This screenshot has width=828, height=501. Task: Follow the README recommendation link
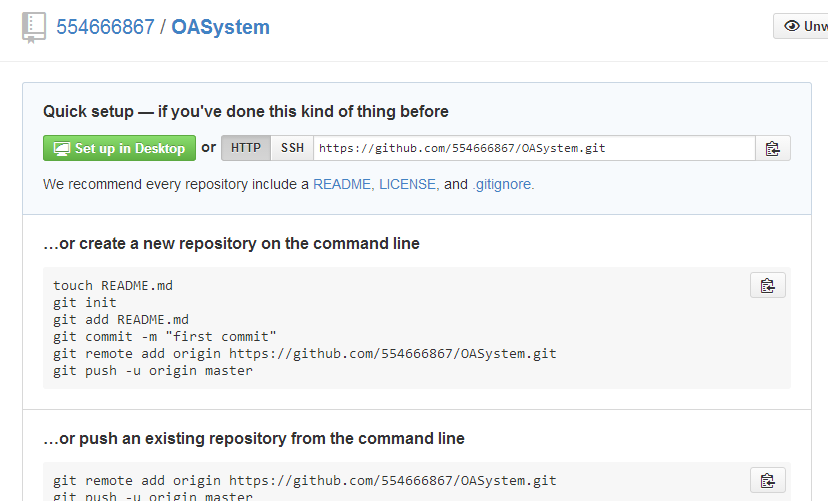(342, 184)
